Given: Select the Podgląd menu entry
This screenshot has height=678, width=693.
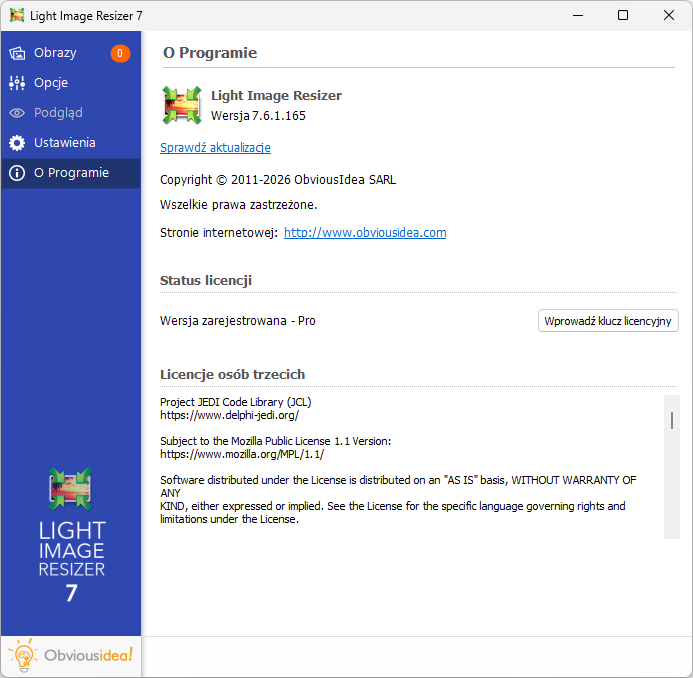Looking at the screenshot, I should tap(71, 113).
